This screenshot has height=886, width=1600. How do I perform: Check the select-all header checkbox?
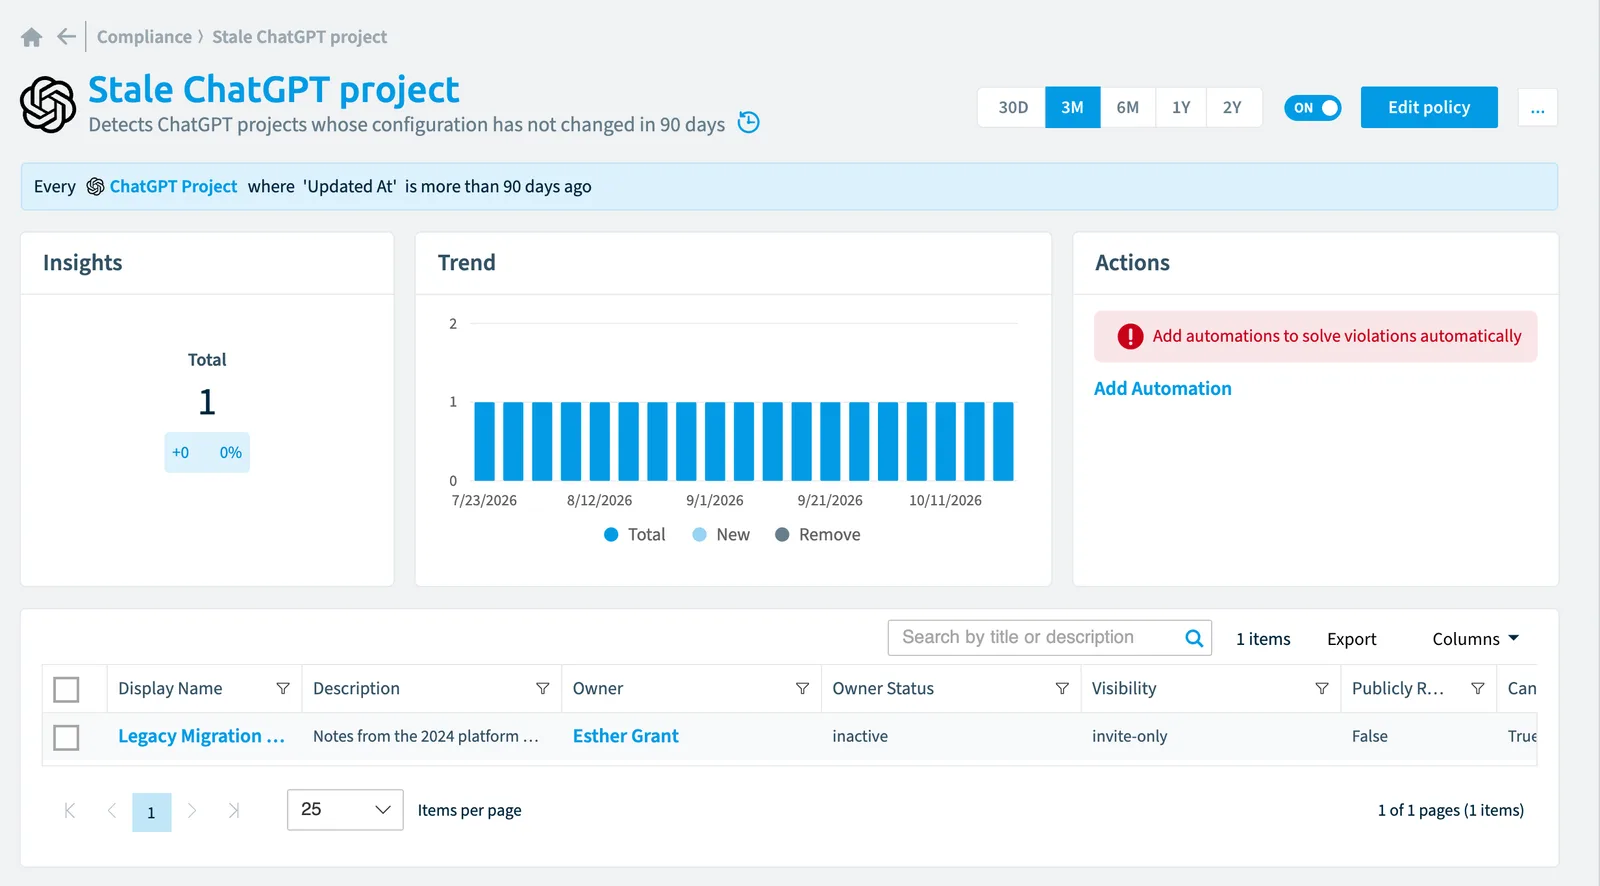pos(66,690)
